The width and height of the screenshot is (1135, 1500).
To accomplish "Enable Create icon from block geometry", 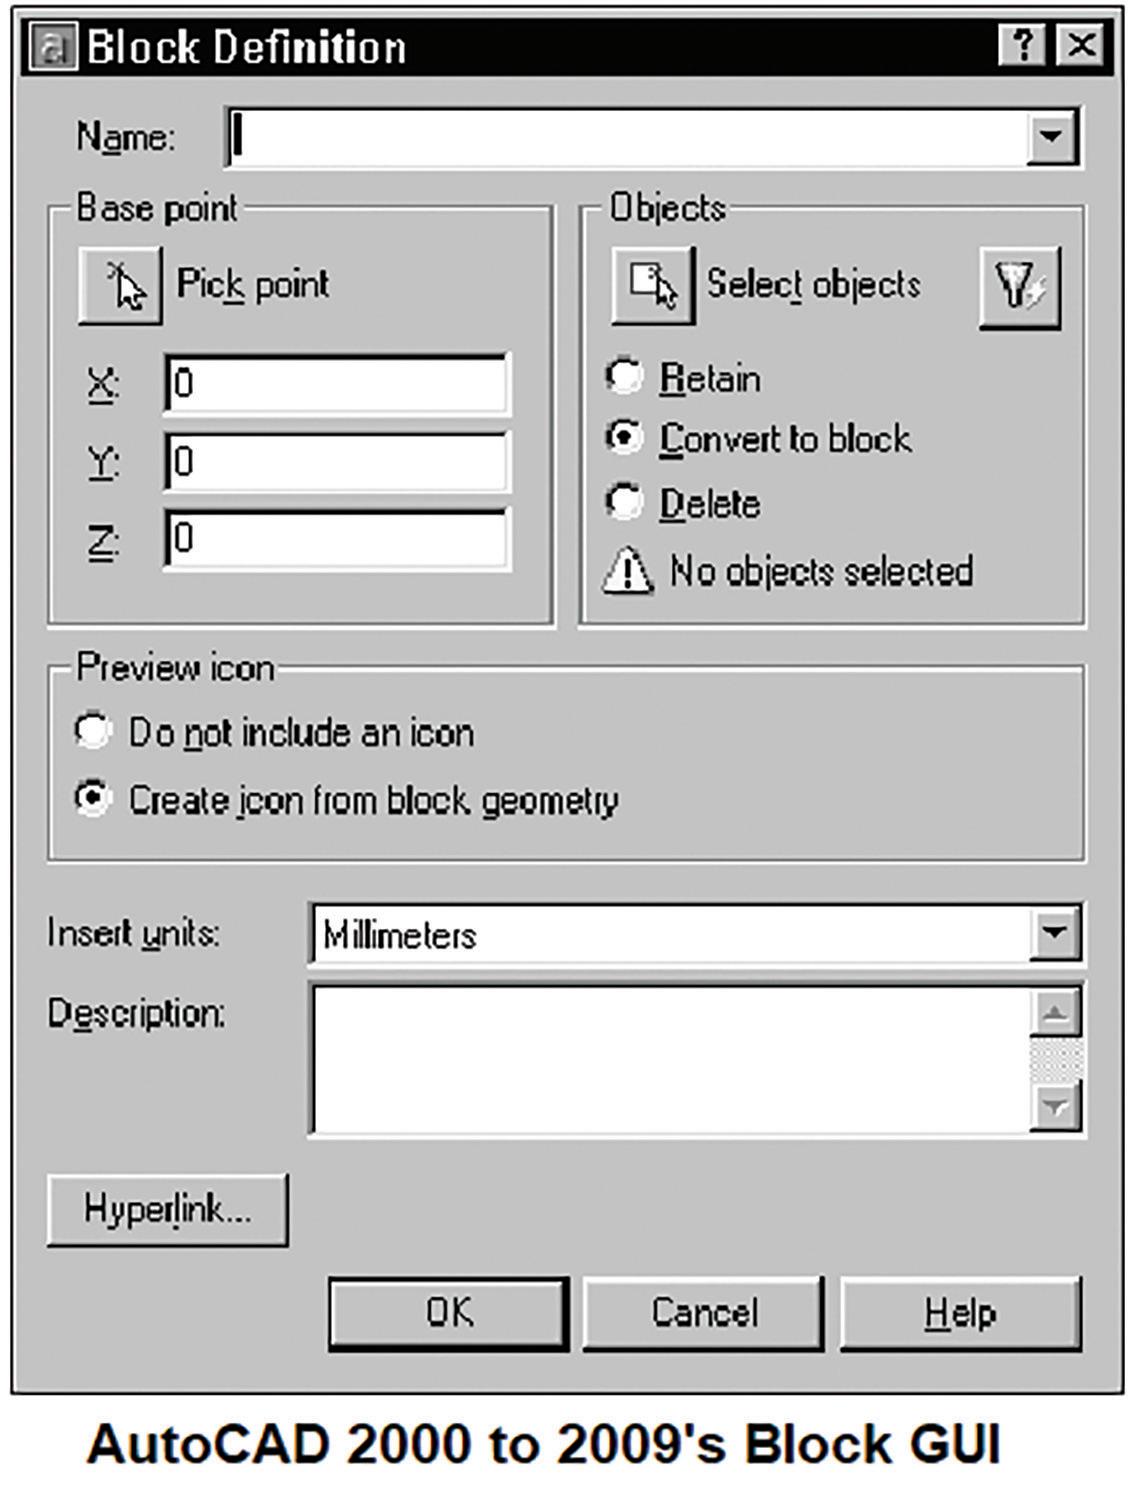I will [93, 798].
